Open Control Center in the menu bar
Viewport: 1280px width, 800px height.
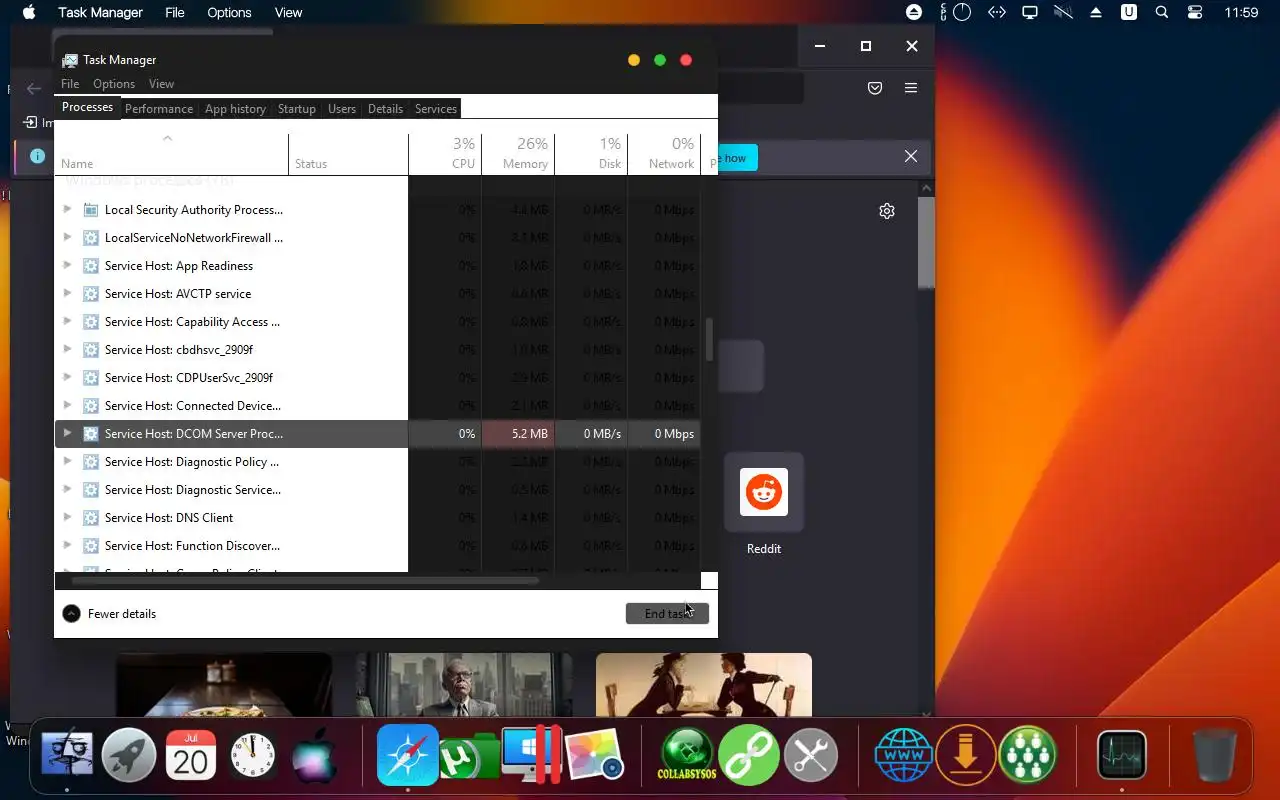(1195, 13)
